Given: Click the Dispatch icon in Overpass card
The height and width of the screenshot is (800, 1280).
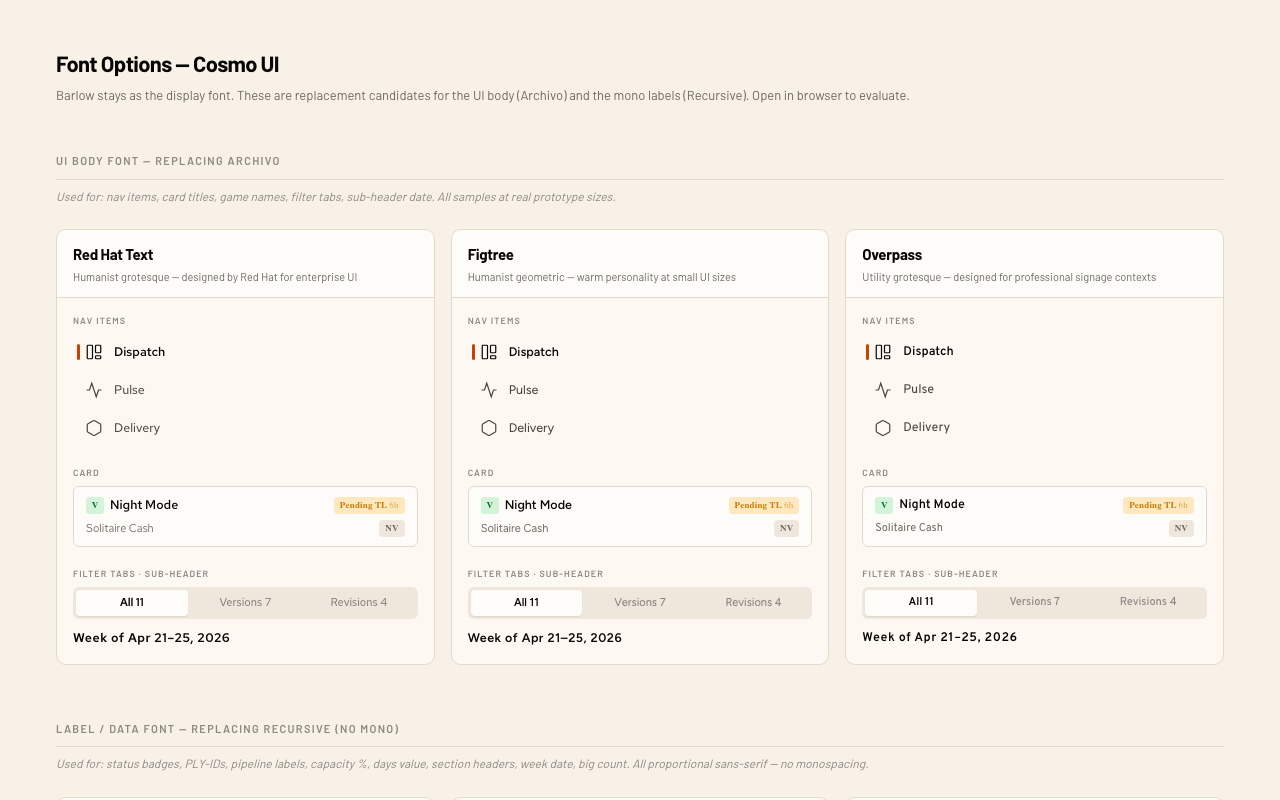Looking at the screenshot, I should point(883,351).
